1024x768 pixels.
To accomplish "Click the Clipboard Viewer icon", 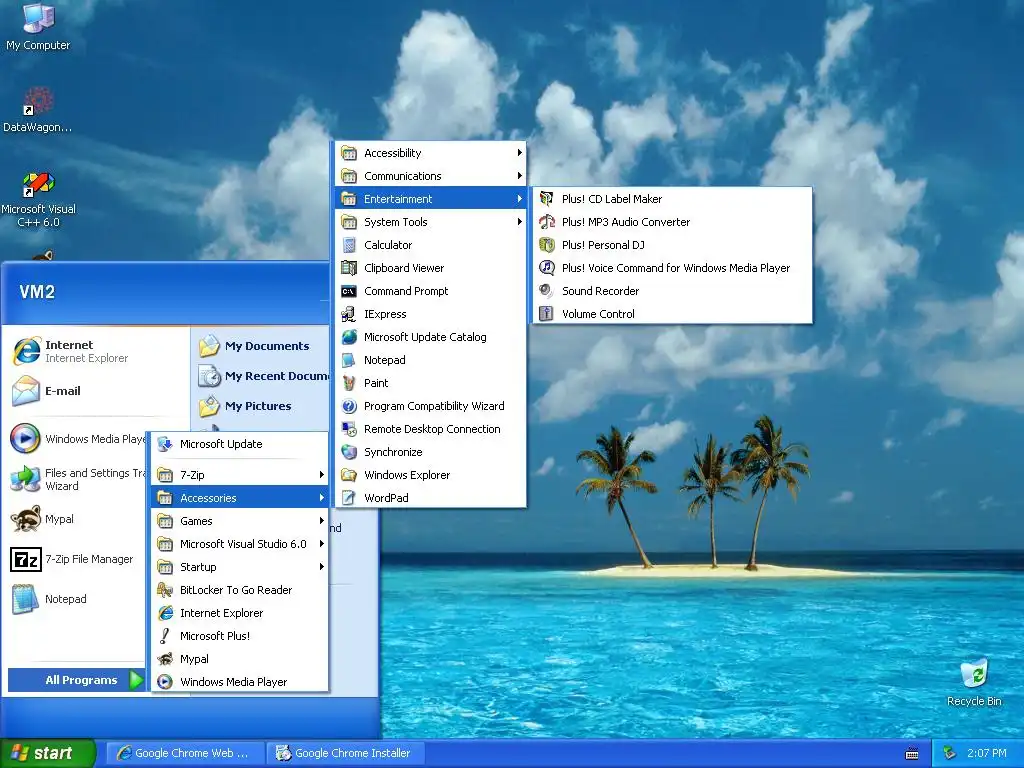I will click(349, 268).
